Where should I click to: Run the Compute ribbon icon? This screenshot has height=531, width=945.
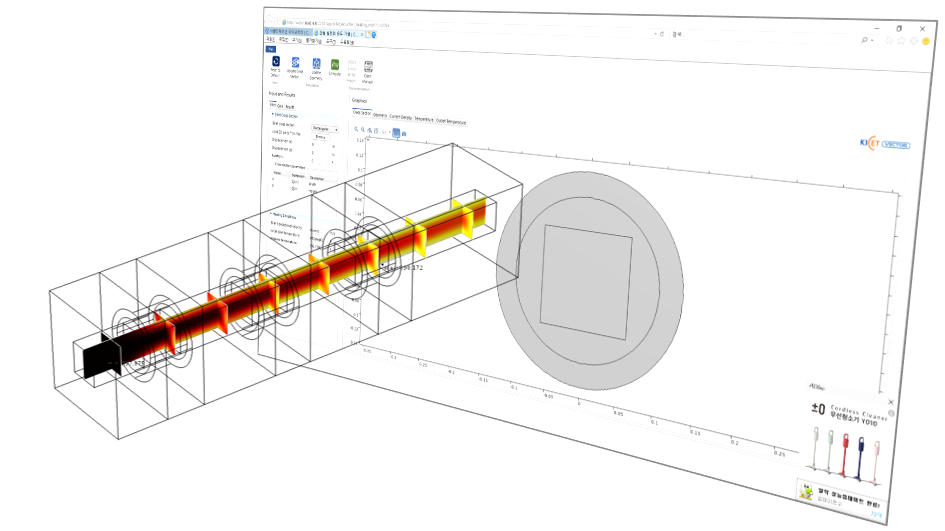pos(335,65)
